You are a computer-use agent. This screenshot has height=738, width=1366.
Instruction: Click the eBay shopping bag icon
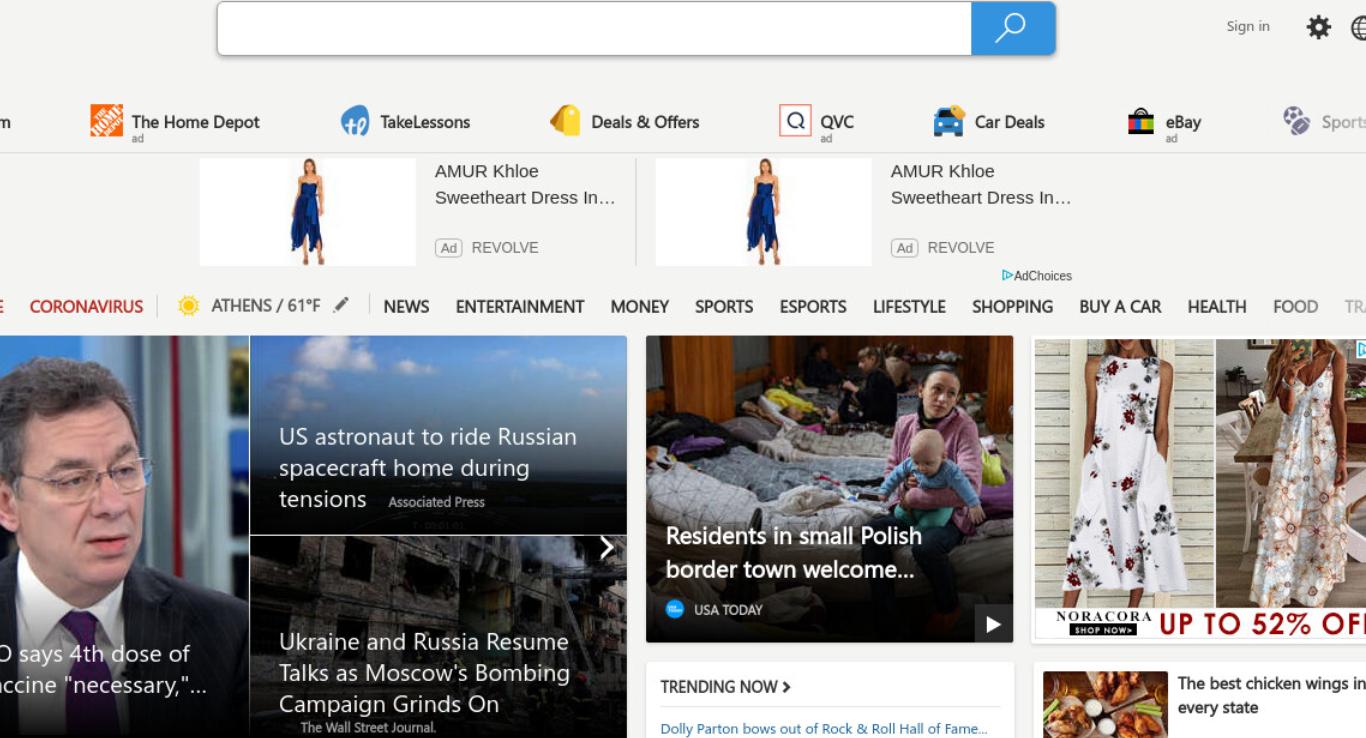coord(1141,121)
